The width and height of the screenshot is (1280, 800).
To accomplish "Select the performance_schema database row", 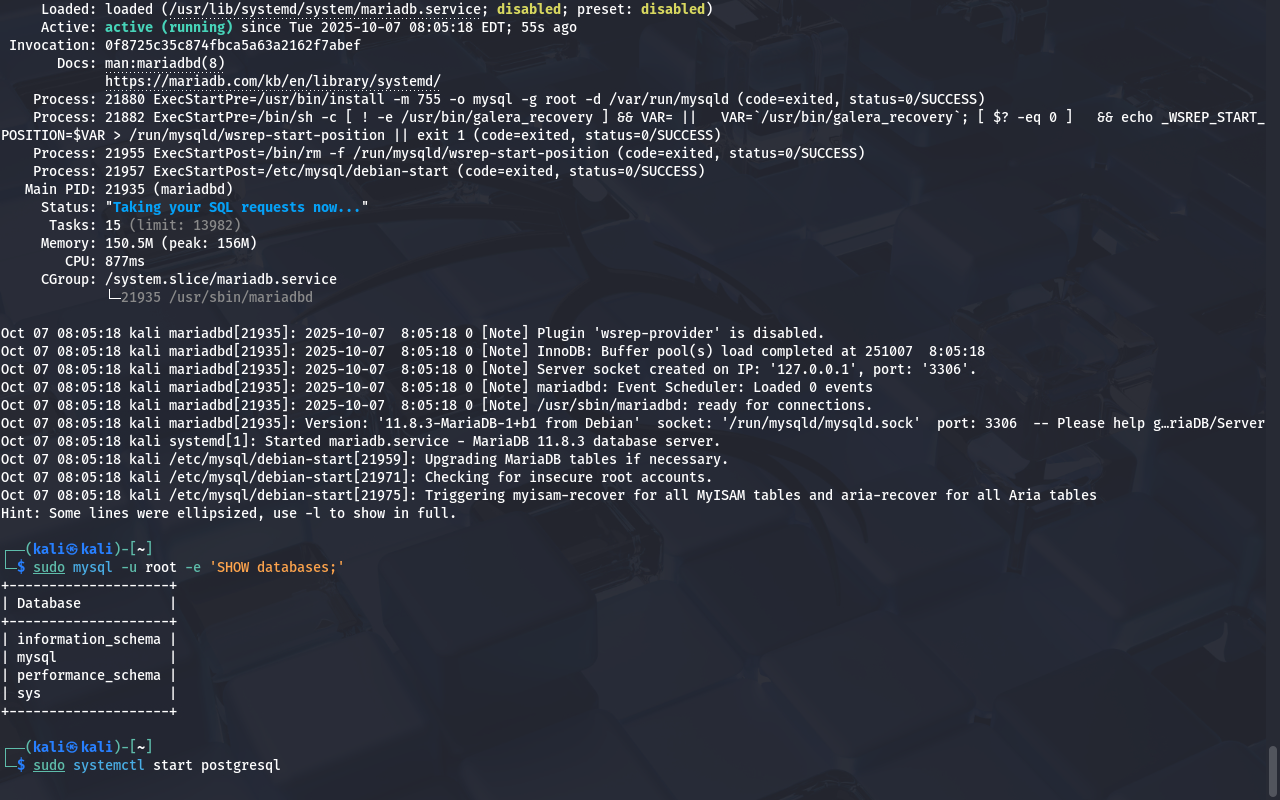I will pyautogui.click(x=88, y=675).
